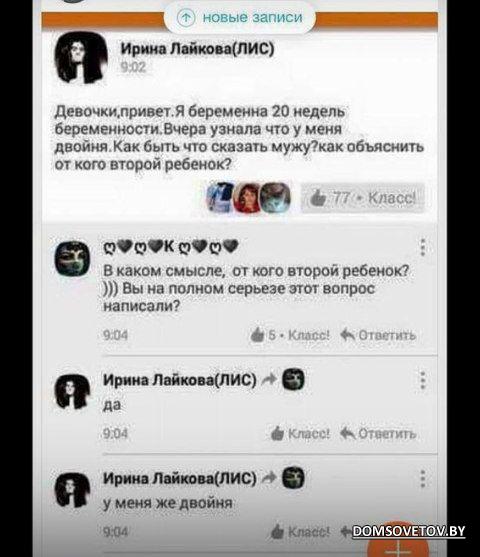Reply to the first comment via 'Ответить'
Image resolution: width=480 pixels, height=557 pixels.
(378, 335)
